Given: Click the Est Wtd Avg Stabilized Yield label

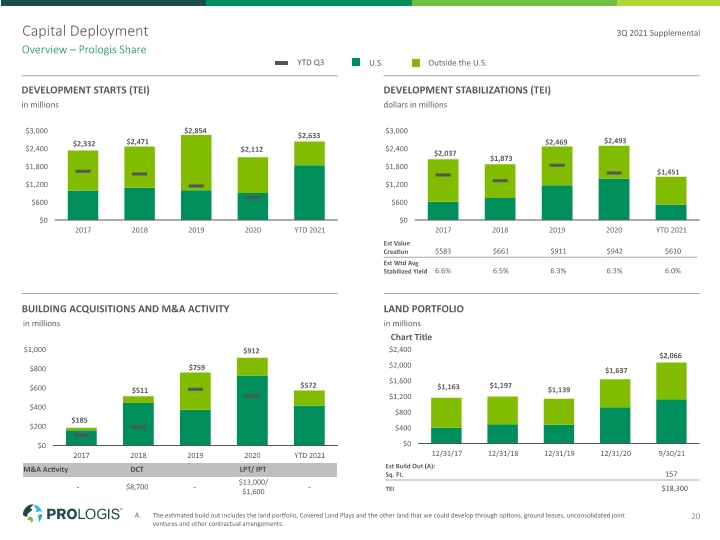Looking at the screenshot, I should (405, 267).
